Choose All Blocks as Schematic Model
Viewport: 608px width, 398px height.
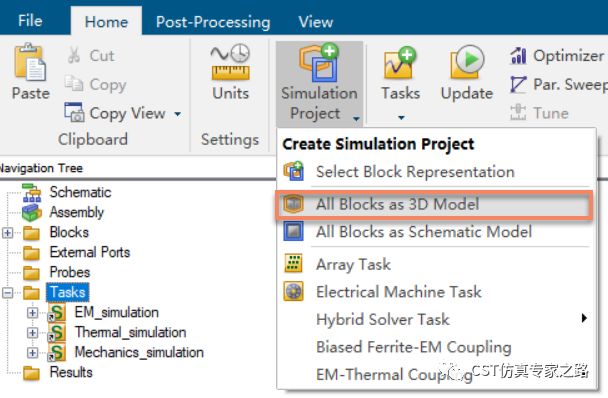pos(408,232)
